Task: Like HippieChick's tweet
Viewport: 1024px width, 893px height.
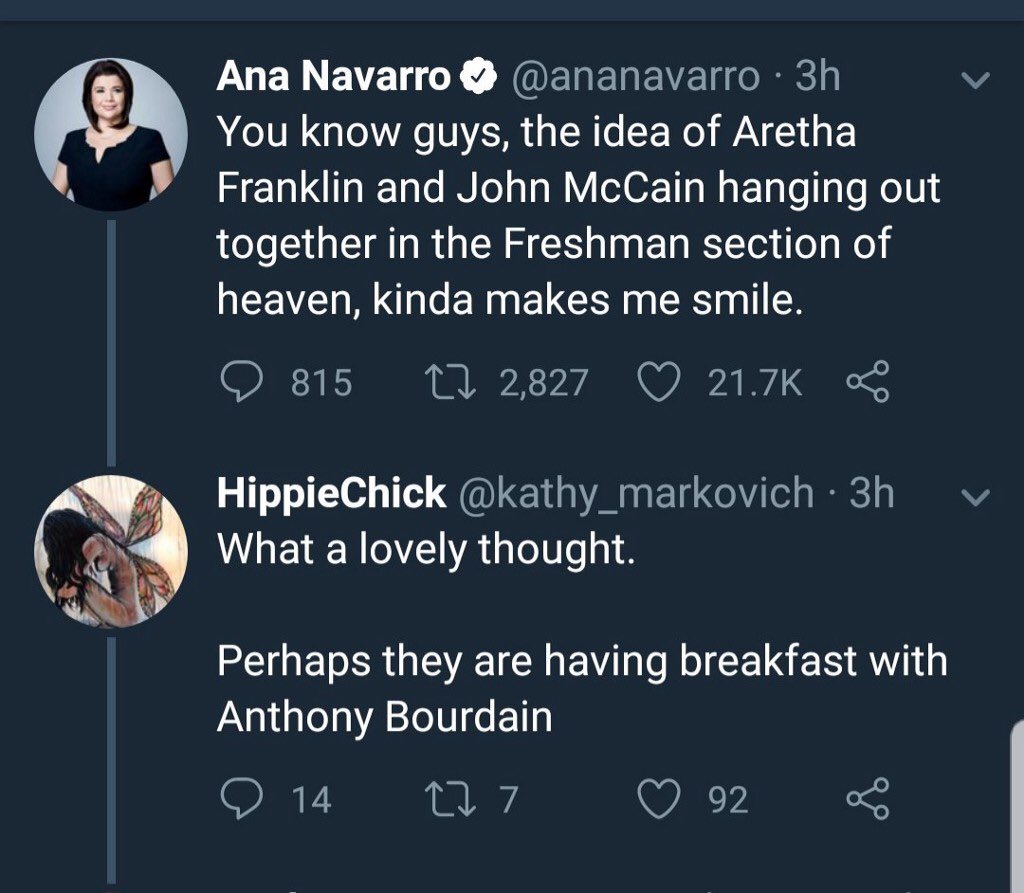Action: [x=657, y=798]
